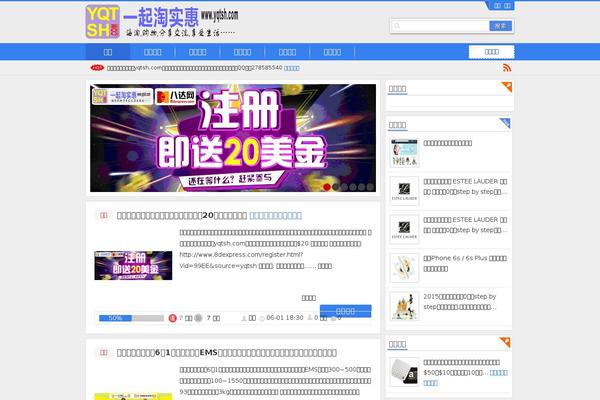Click red category tag beside first article title

(x=104, y=216)
